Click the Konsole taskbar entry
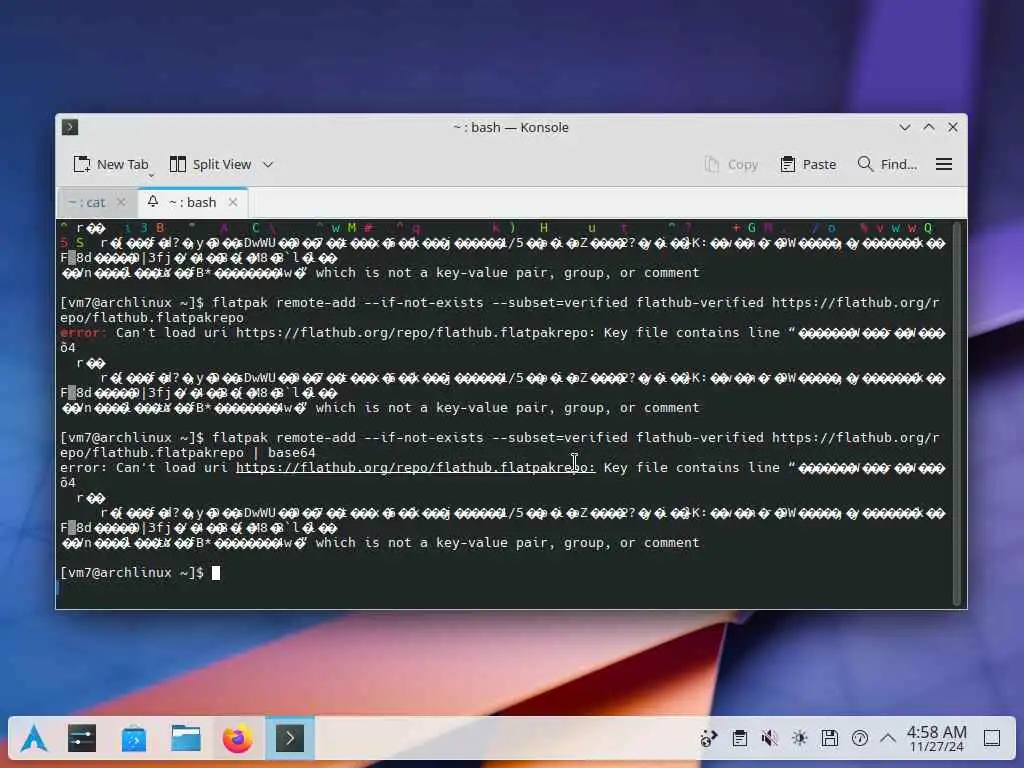This screenshot has width=1024, height=768. [290, 739]
